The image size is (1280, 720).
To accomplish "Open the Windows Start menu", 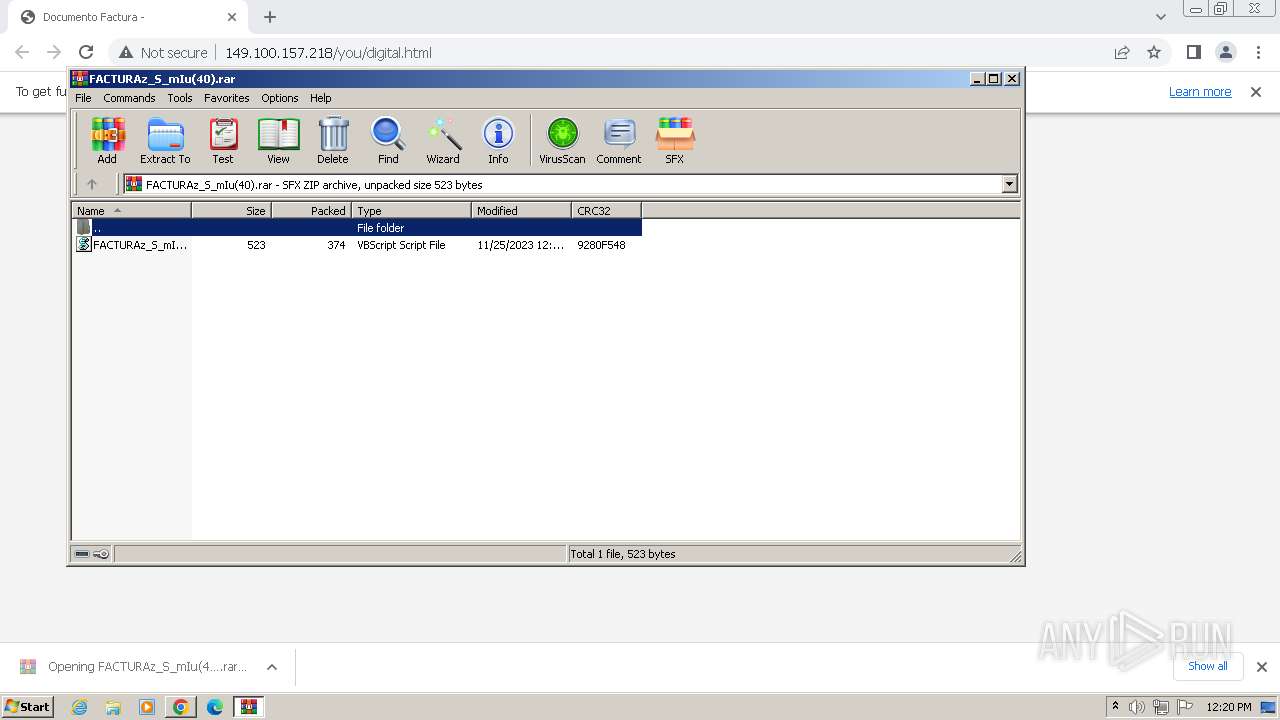I will [27, 707].
